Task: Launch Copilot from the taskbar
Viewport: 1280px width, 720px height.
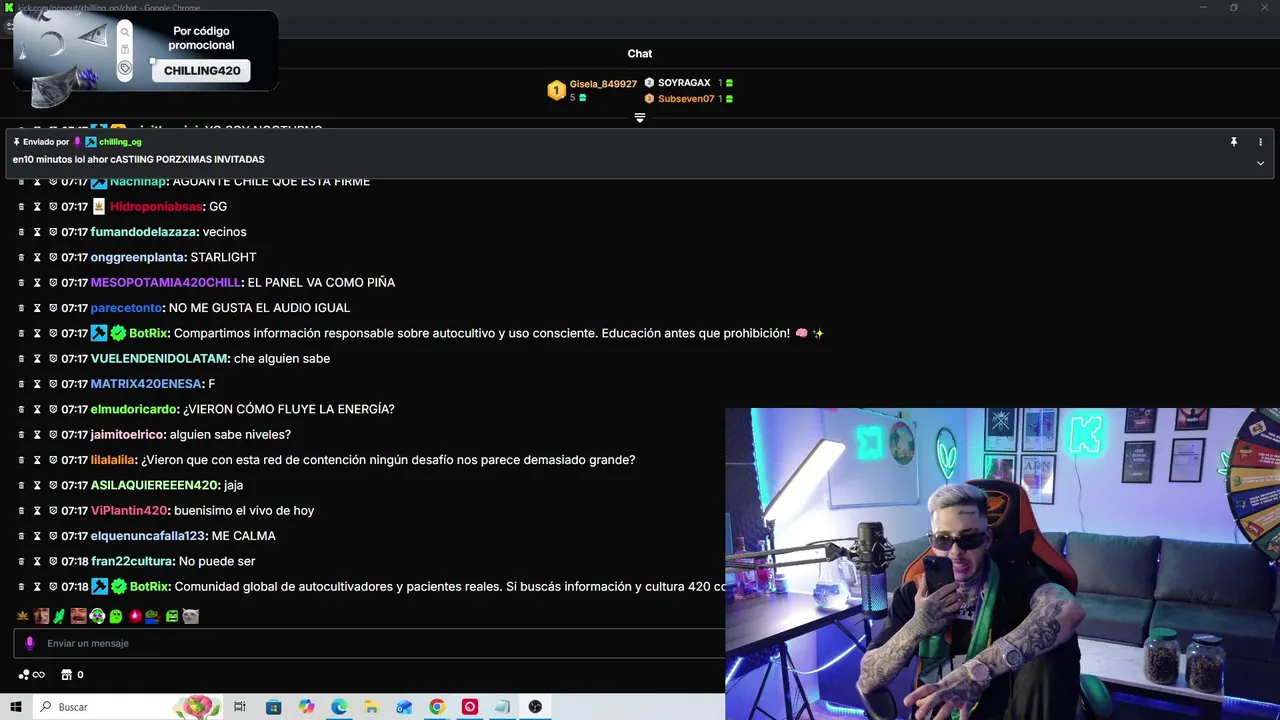Action: 306,707
